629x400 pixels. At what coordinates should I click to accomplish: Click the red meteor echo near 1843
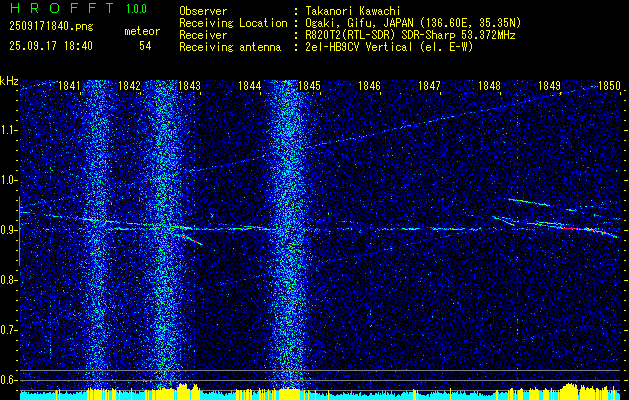(x=189, y=239)
